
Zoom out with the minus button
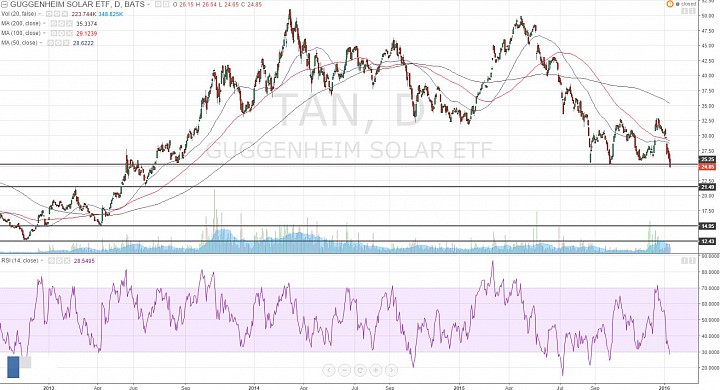tap(344, 370)
